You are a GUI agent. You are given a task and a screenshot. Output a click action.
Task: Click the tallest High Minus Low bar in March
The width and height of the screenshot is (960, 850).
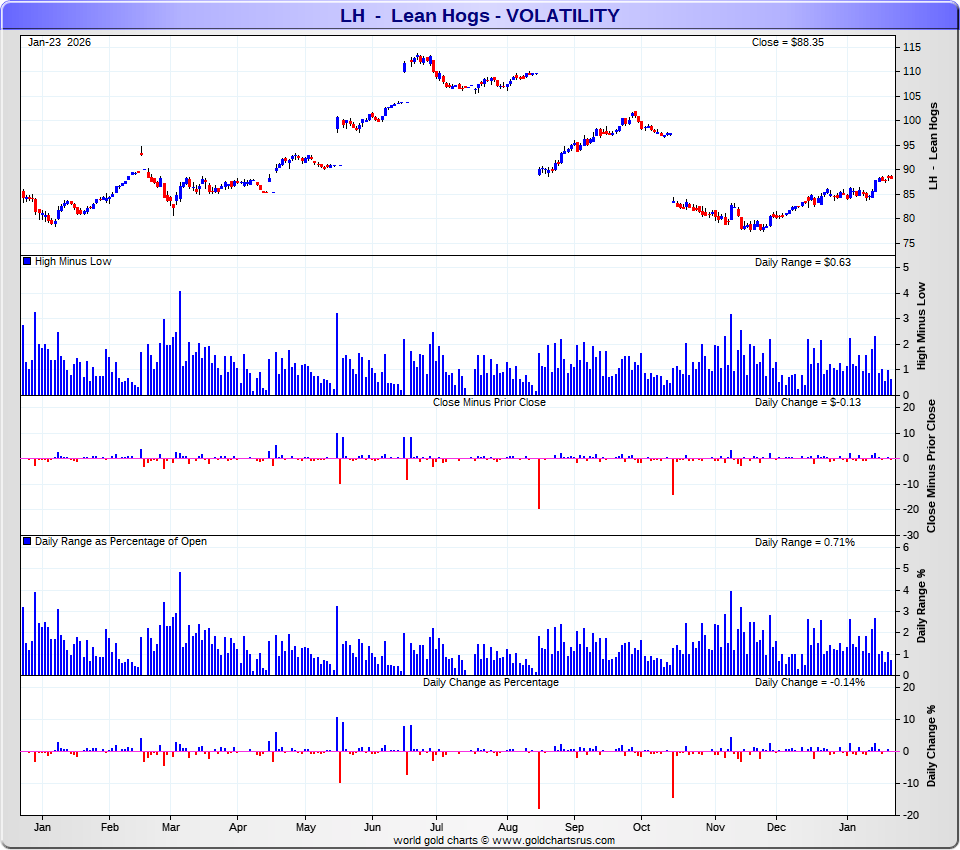pyautogui.click(x=180, y=343)
